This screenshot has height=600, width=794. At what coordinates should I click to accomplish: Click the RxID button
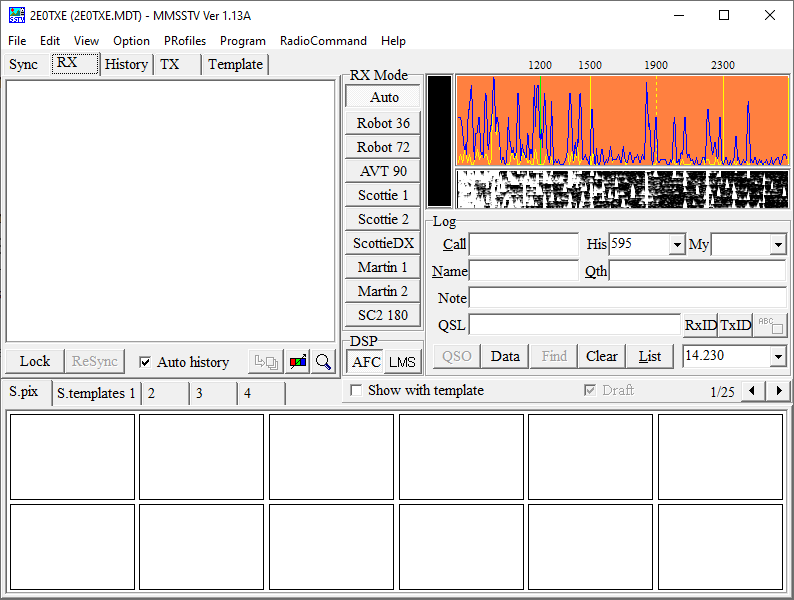700,325
